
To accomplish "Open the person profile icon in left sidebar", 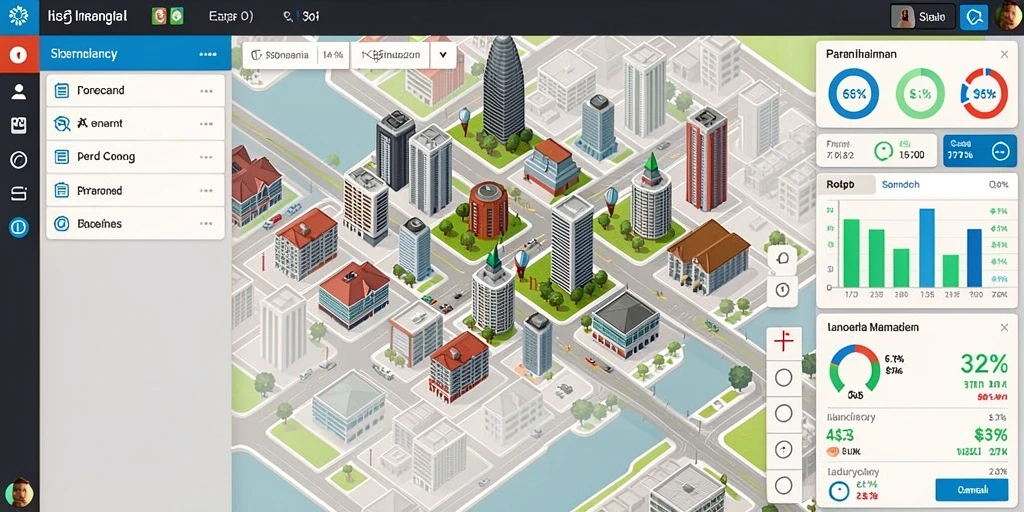I will click(19, 92).
